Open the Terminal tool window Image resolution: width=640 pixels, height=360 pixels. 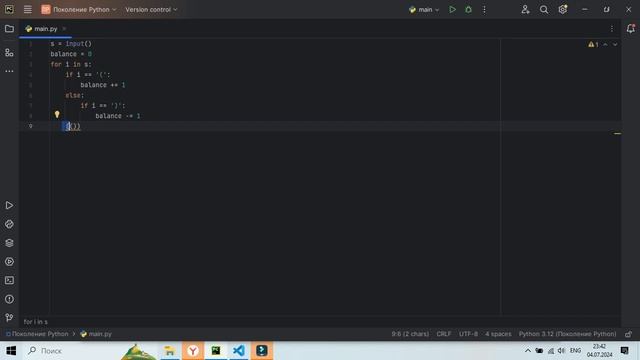click(x=9, y=280)
